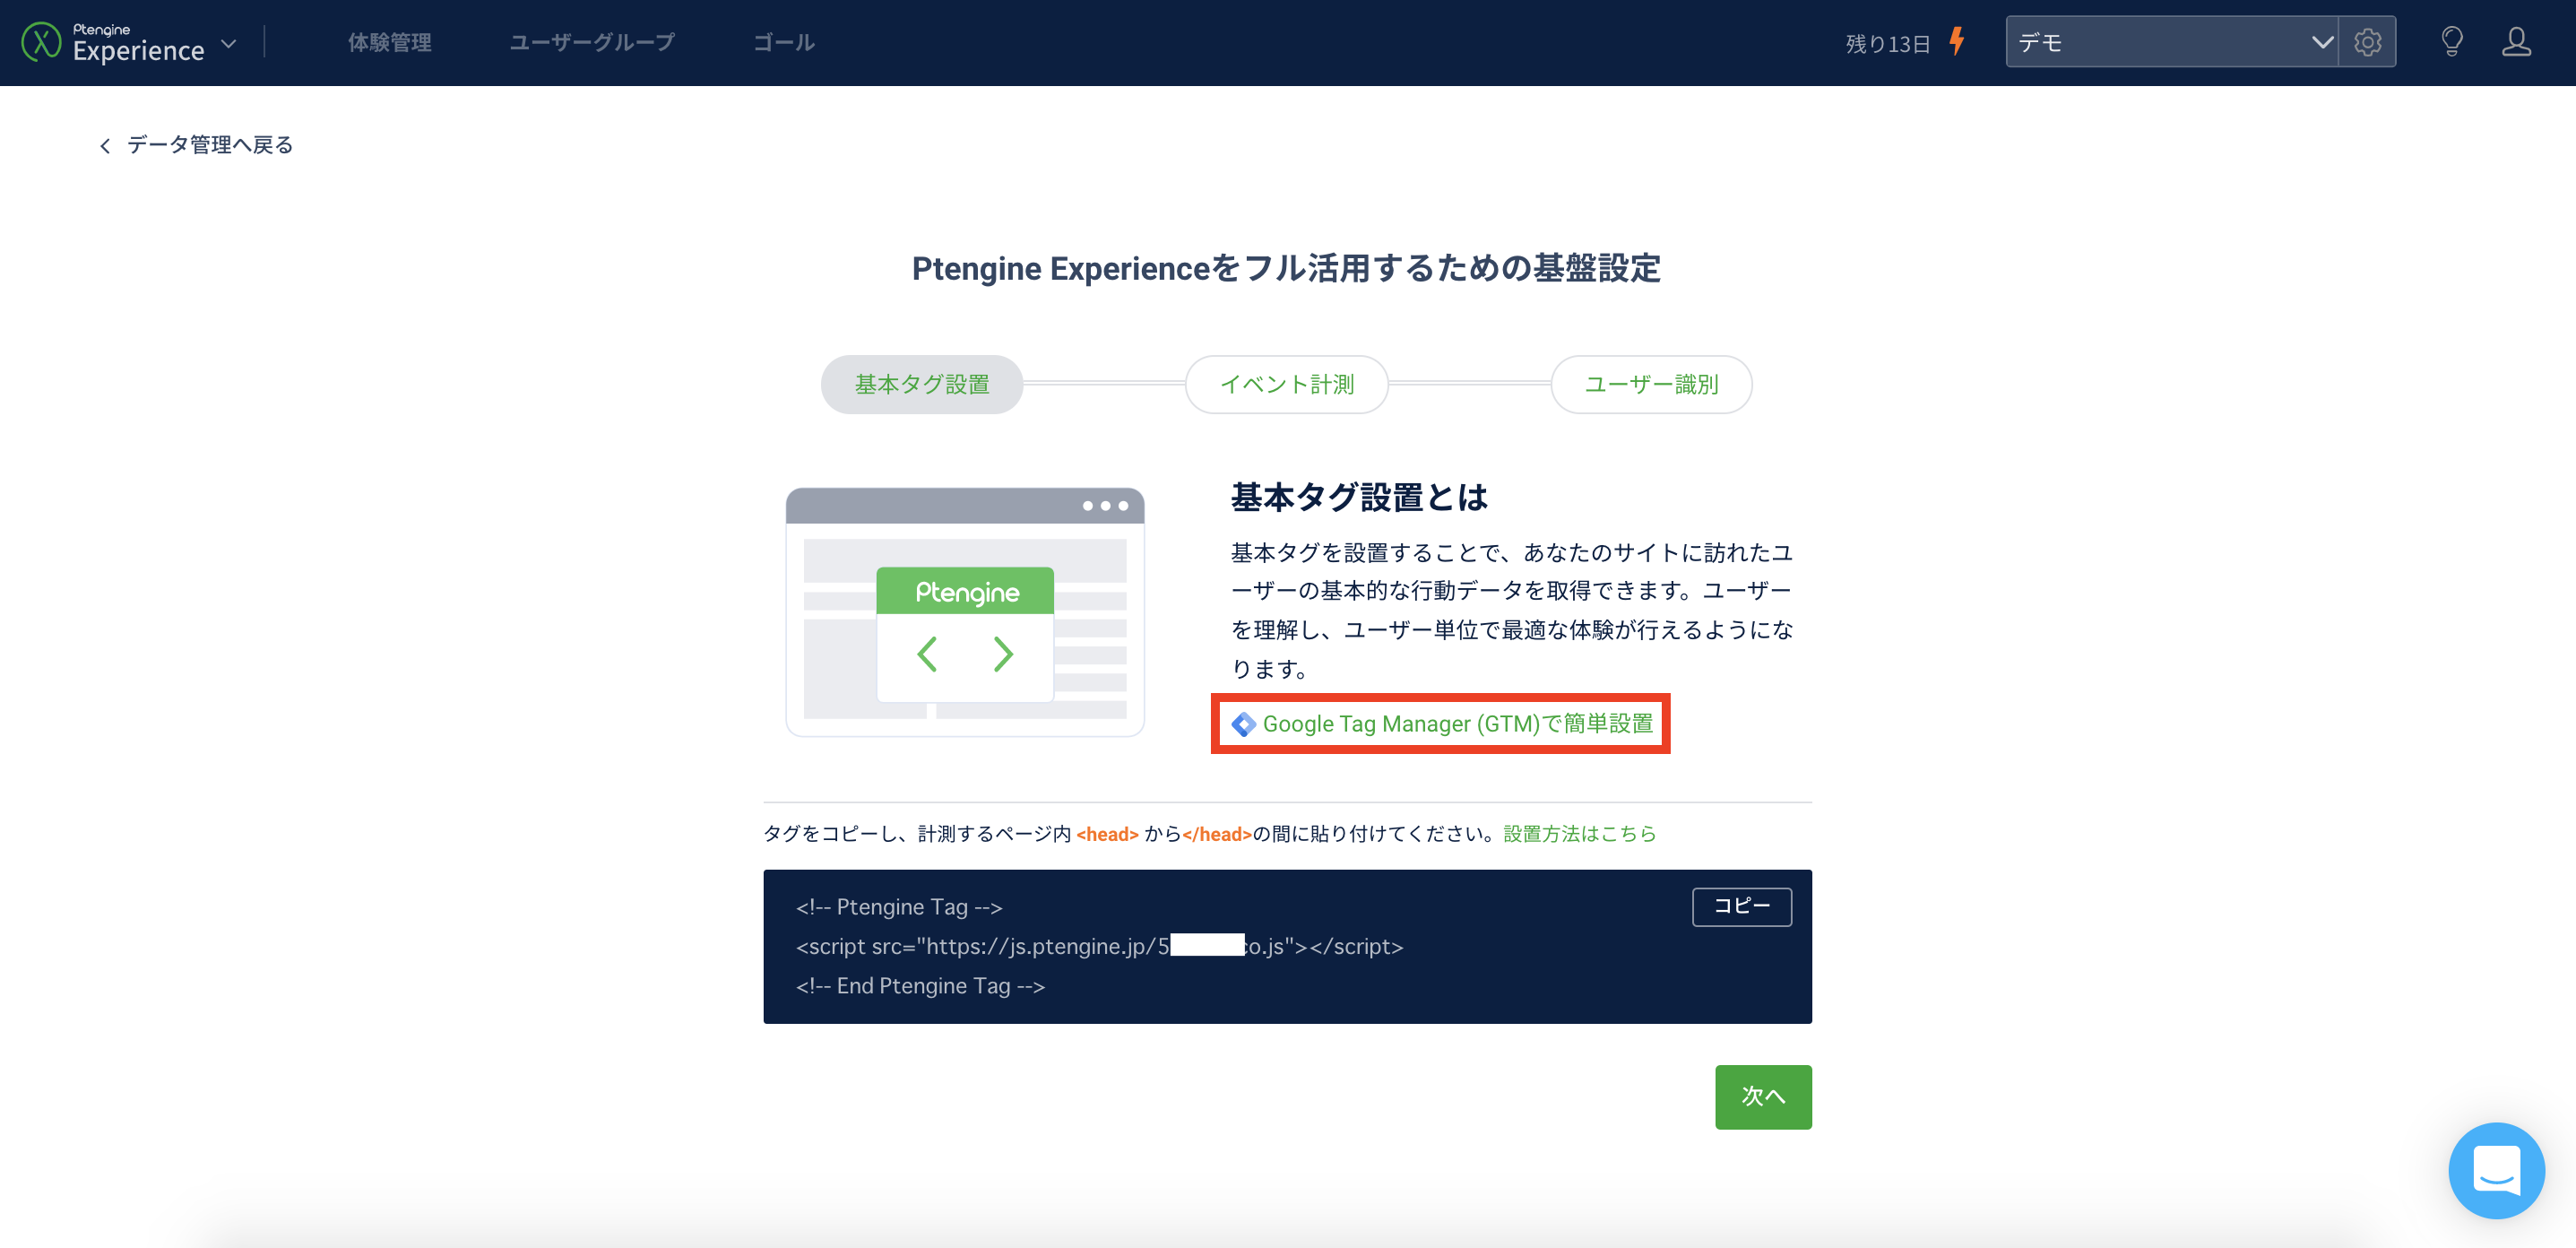Go back via データ管理へ戻る link
The image size is (2576, 1248).
[x=210, y=145]
